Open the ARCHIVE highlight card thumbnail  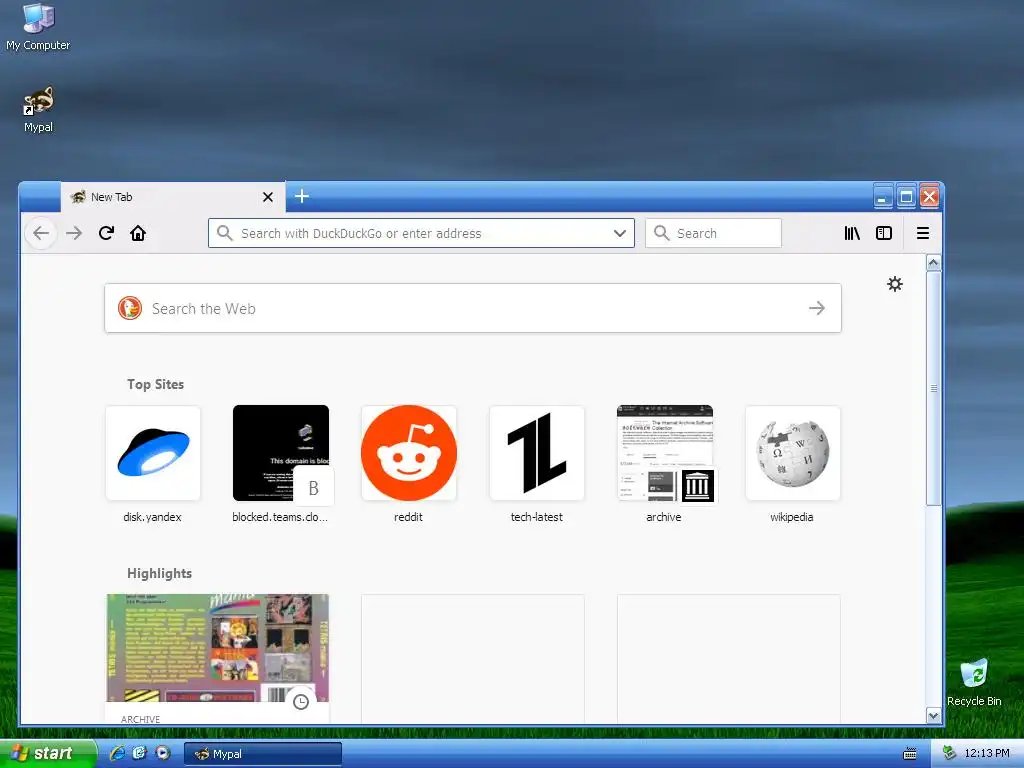tap(217, 648)
